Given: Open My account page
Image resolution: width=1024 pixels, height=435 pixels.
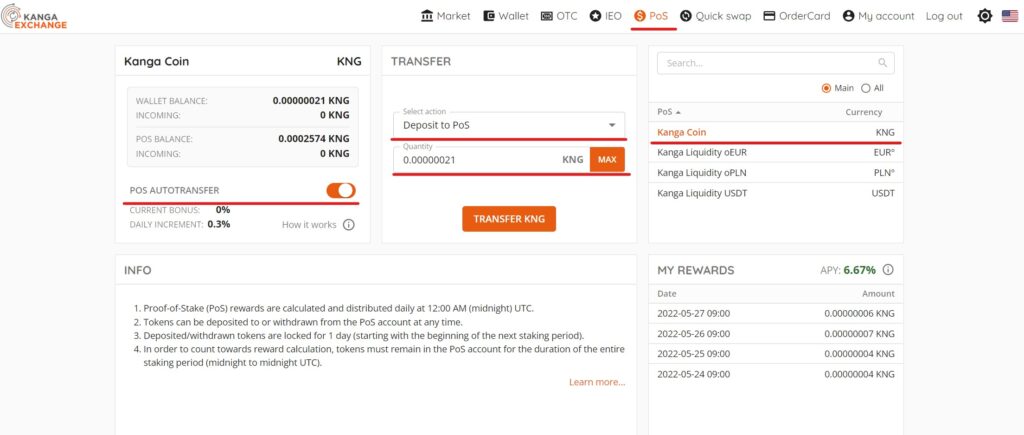Looking at the screenshot, I should pos(878,16).
